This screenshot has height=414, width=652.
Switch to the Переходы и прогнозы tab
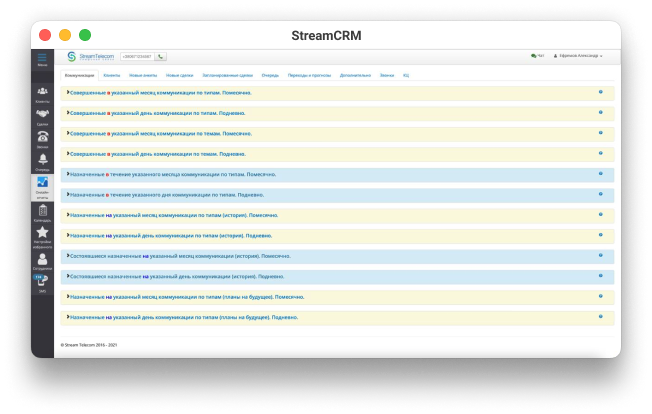coord(309,75)
